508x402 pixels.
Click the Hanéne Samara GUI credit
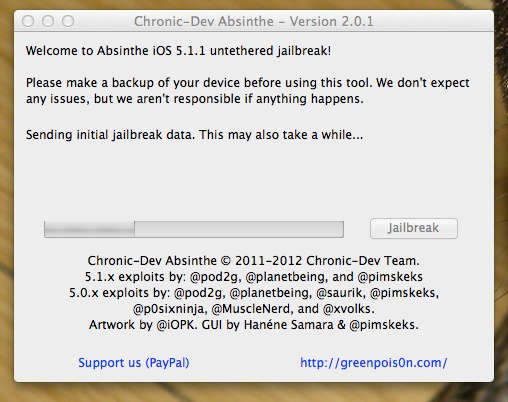coord(288,325)
